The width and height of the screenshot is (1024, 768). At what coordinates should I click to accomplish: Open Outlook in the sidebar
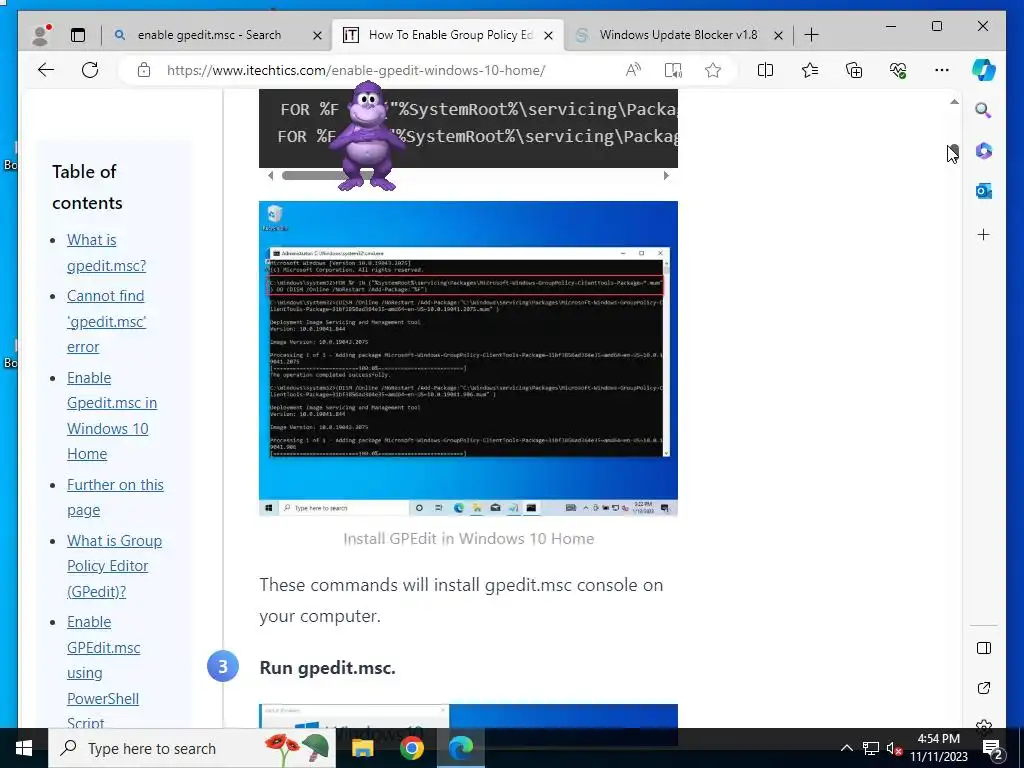[x=984, y=191]
